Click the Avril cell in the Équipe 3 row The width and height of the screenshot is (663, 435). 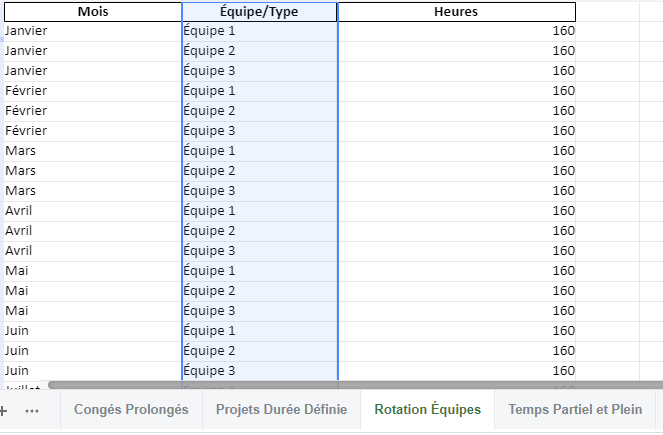(x=93, y=251)
